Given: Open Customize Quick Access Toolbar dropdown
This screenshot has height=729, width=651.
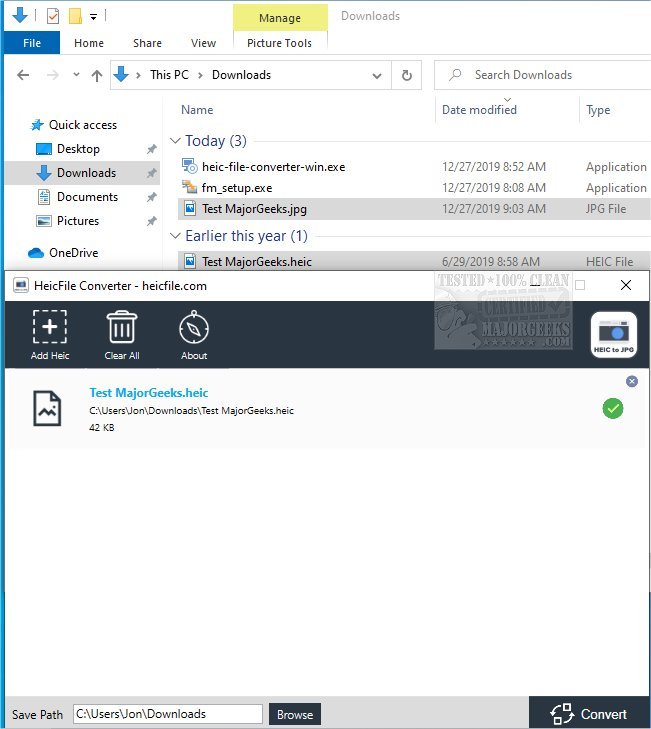Looking at the screenshot, I should [93, 17].
